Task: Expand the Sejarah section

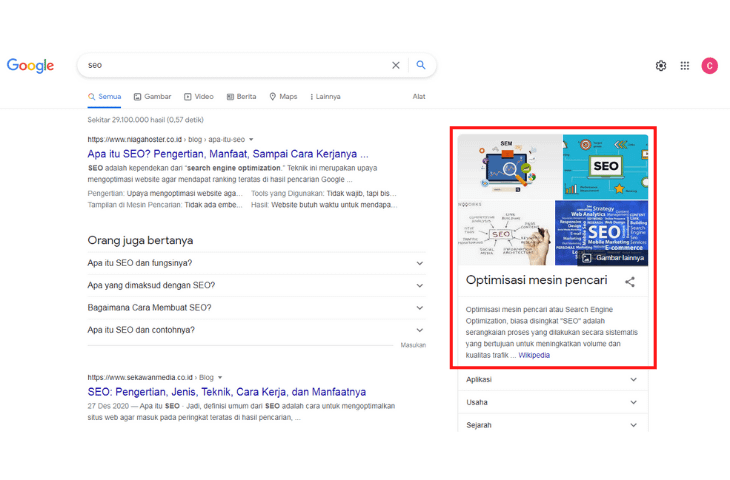Action: 553,425
